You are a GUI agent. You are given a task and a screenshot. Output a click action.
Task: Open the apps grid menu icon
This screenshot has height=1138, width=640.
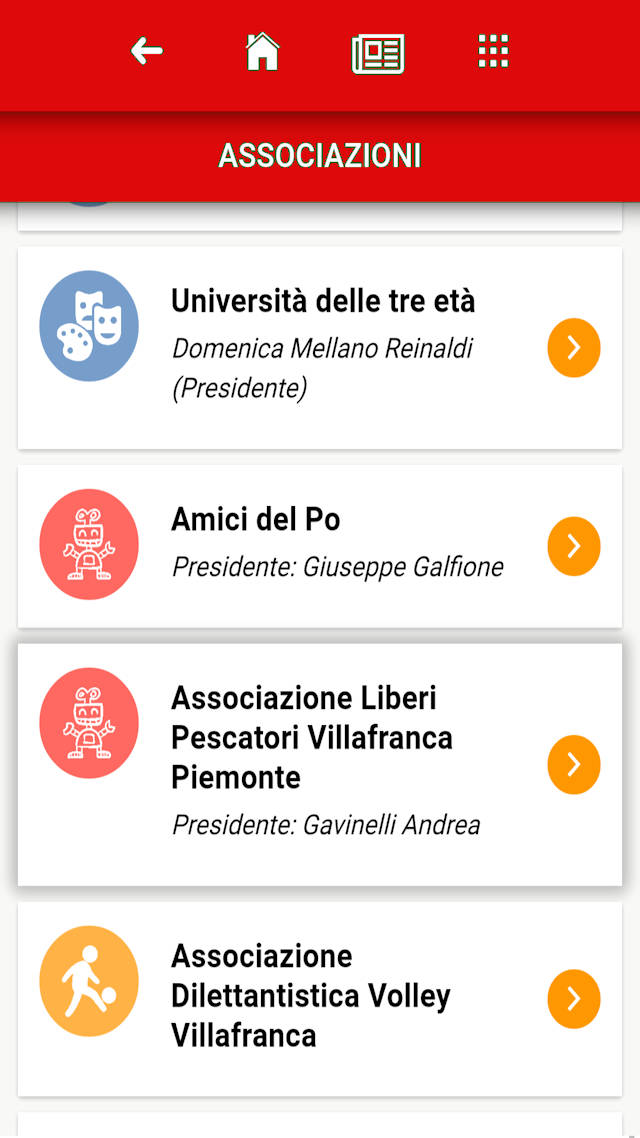coord(493,51)
